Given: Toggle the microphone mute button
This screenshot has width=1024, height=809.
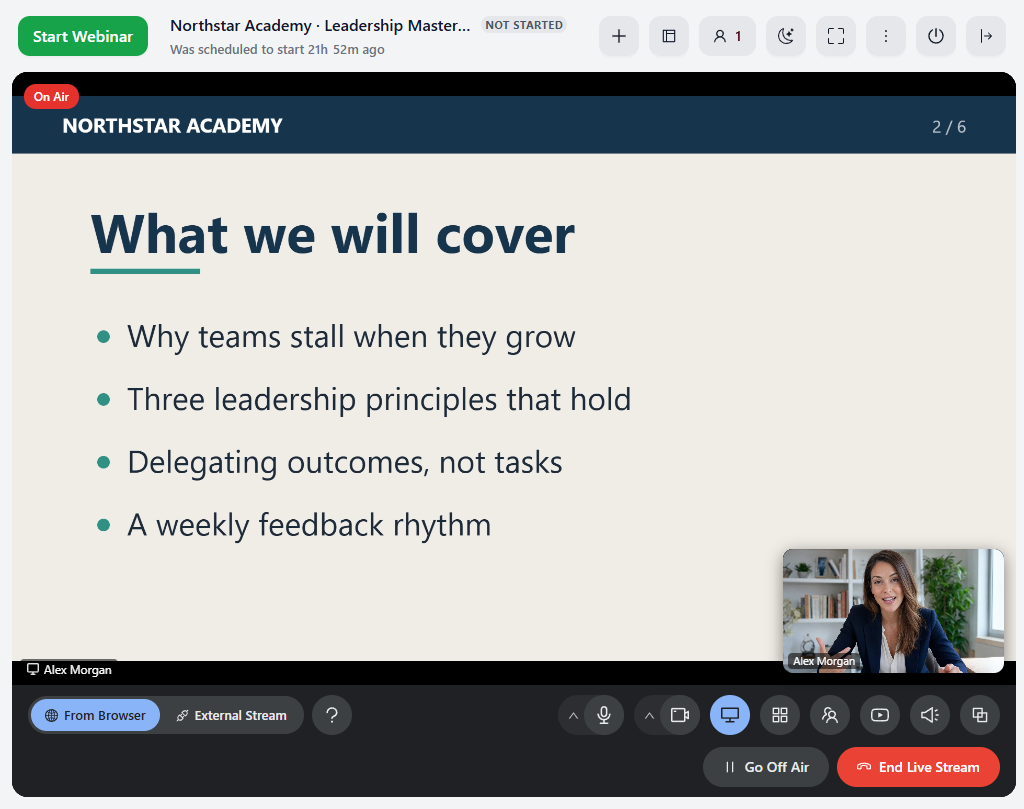Looking at the screenshot, I should [x=604, y=715].
